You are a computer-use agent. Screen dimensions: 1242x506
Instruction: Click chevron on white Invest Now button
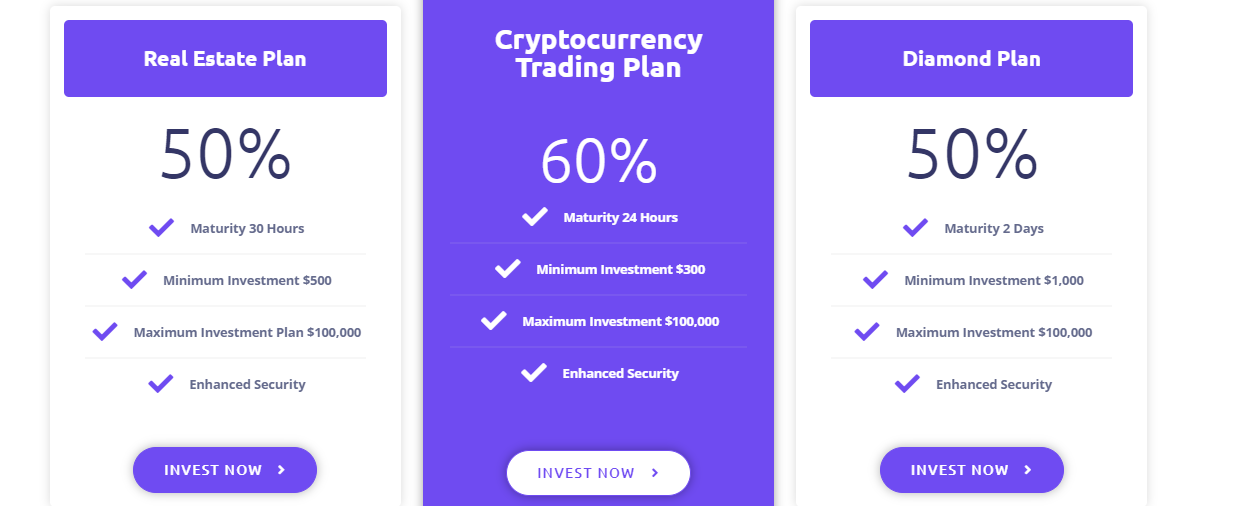click(x=655, y=473)
